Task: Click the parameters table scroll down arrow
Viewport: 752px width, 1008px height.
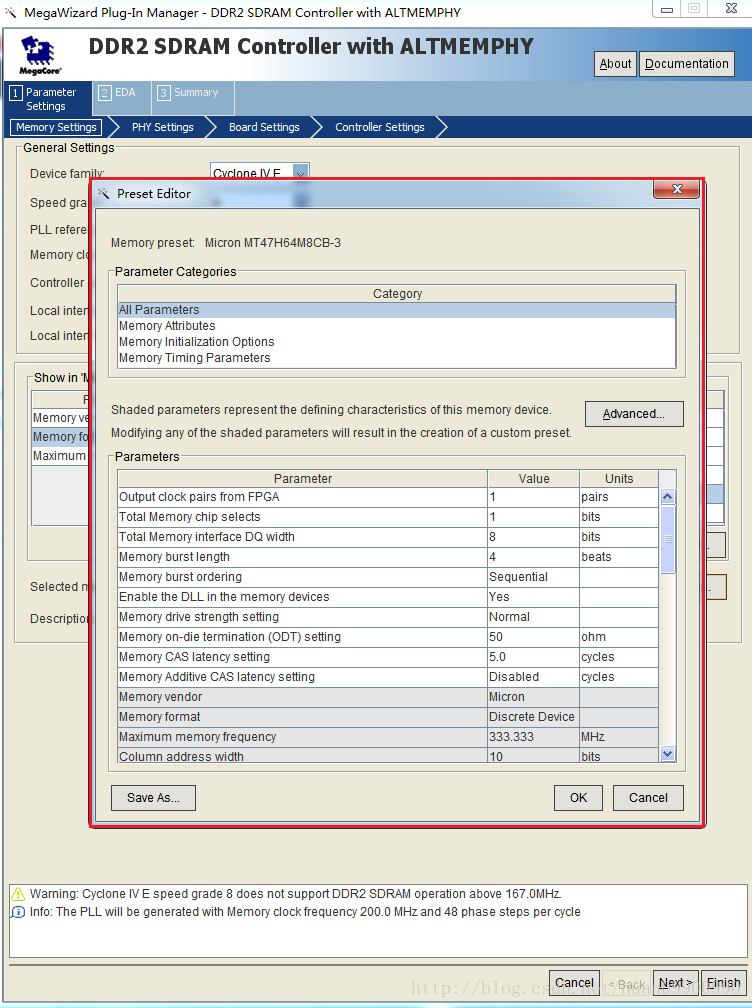Action: coord(668,753)
